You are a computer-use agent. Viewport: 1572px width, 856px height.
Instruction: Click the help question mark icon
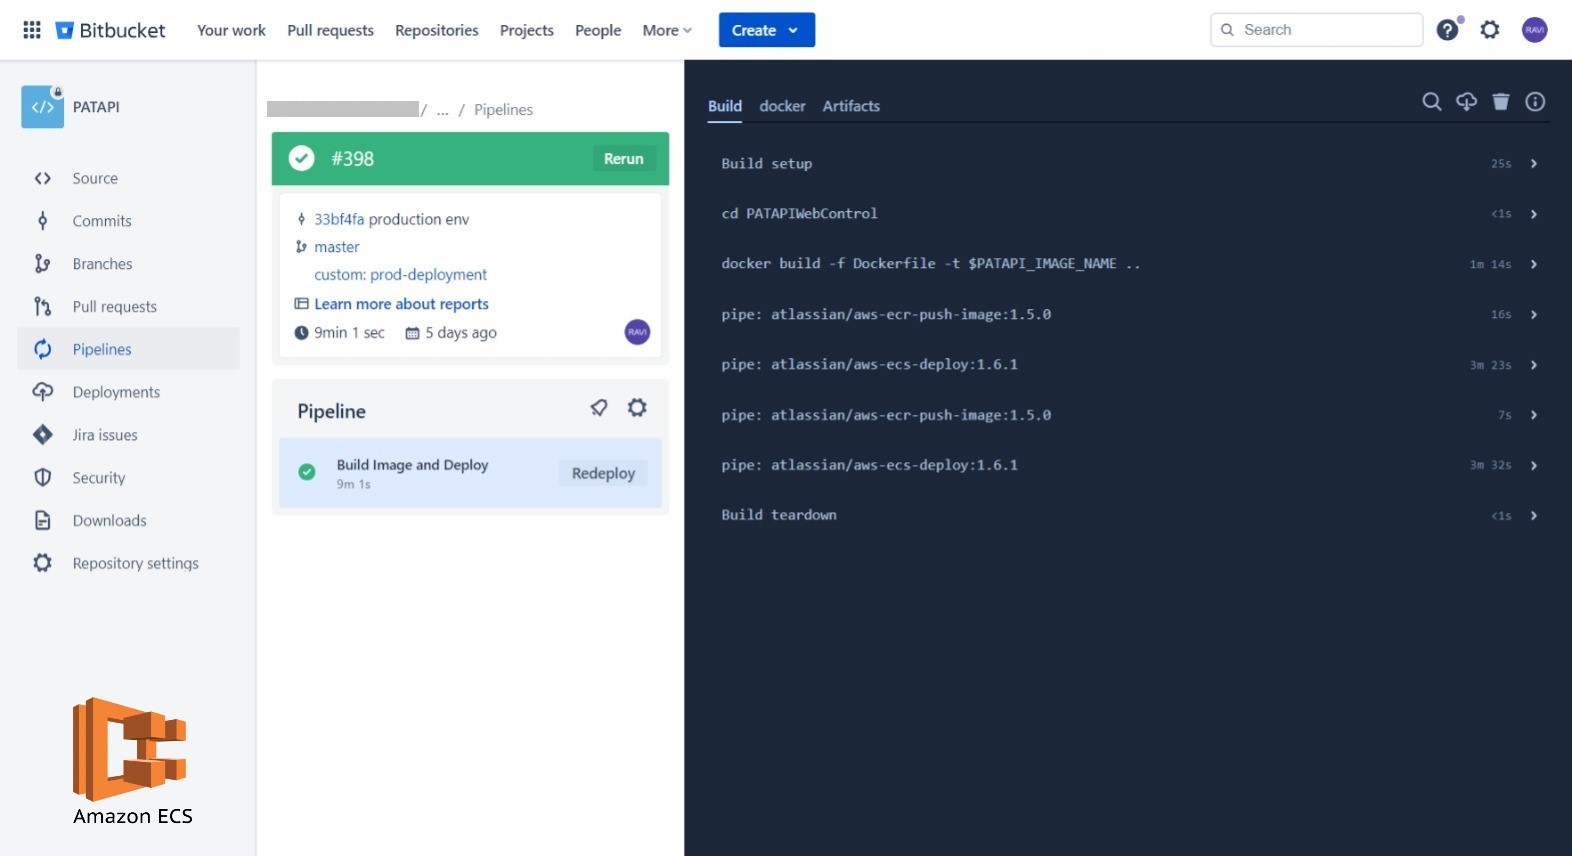click(x=1447, y=30)
